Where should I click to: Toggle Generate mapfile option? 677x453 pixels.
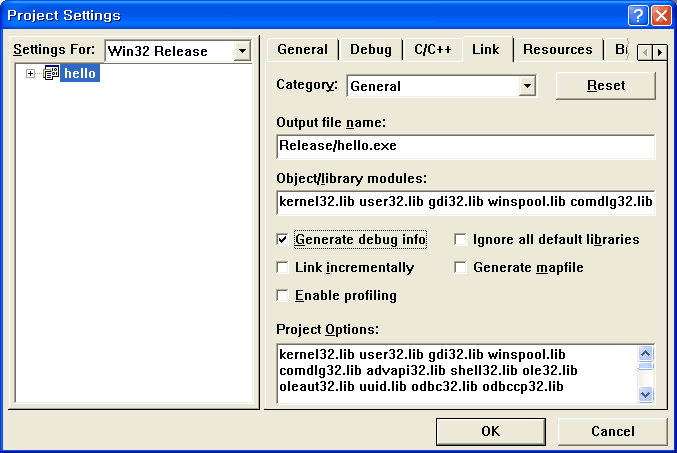tap(461, 268)
